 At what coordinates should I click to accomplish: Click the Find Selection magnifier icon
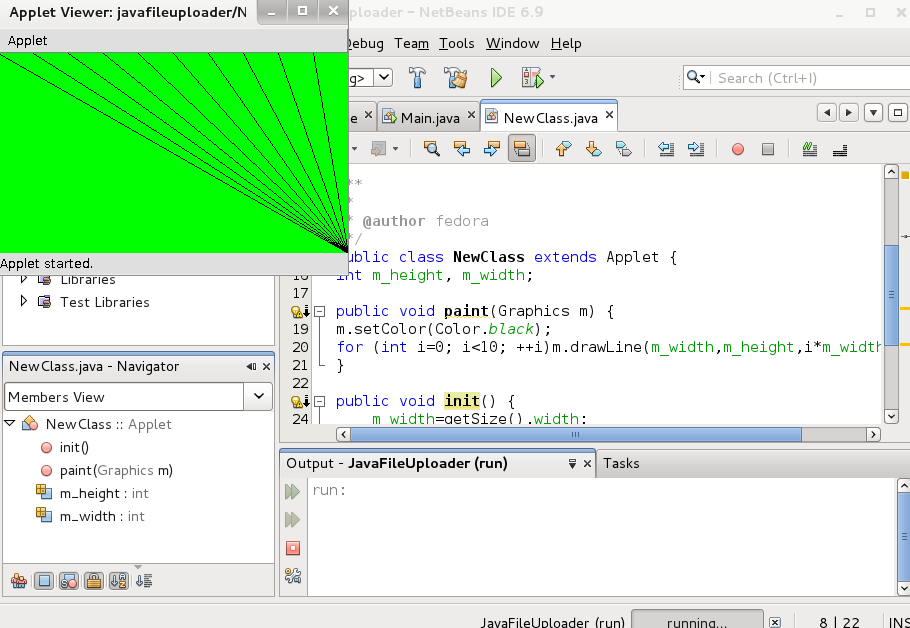431,149
